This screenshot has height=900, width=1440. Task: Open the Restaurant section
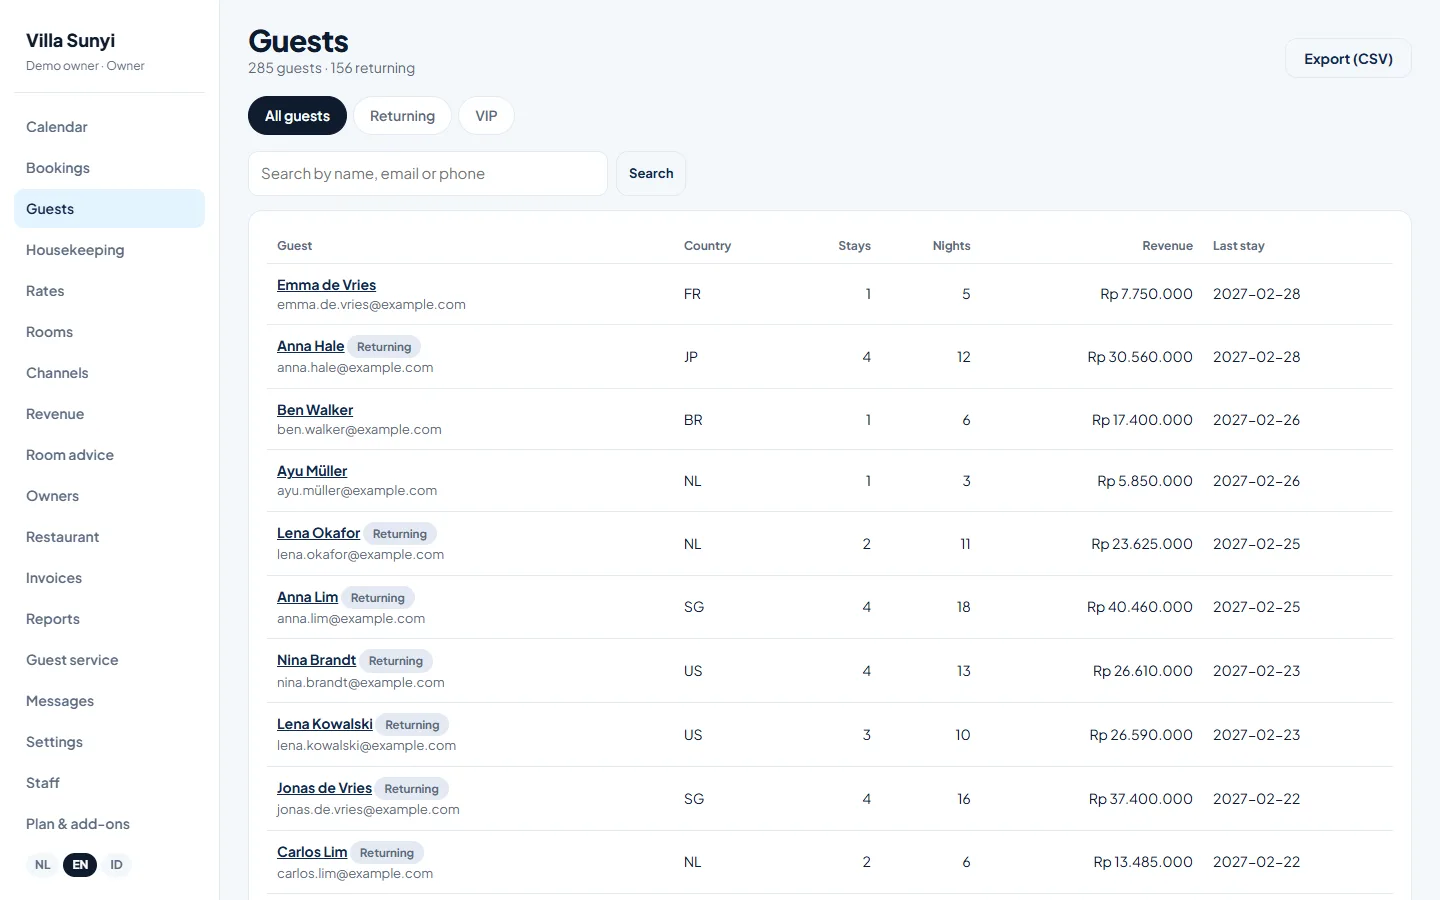(109, 537)
